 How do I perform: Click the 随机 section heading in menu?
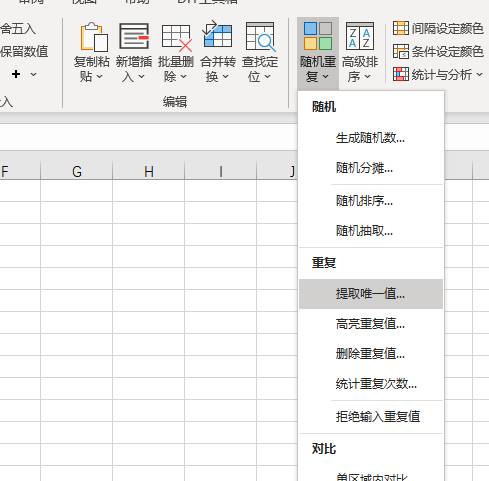(x=324, y=107)
